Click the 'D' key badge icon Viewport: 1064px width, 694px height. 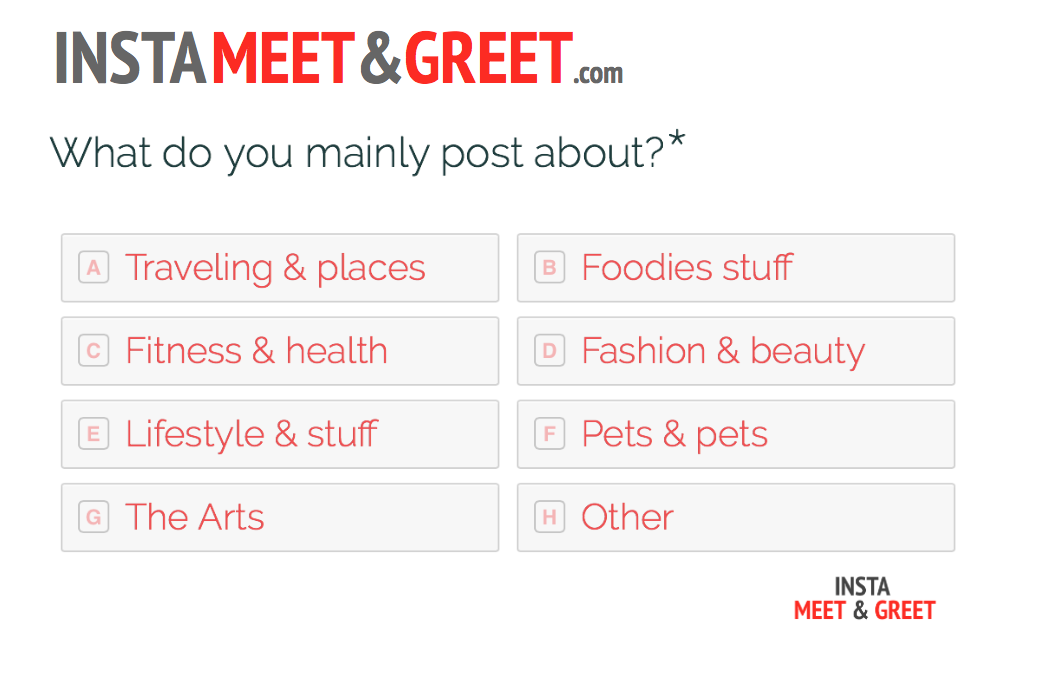[x=549, y=351]
